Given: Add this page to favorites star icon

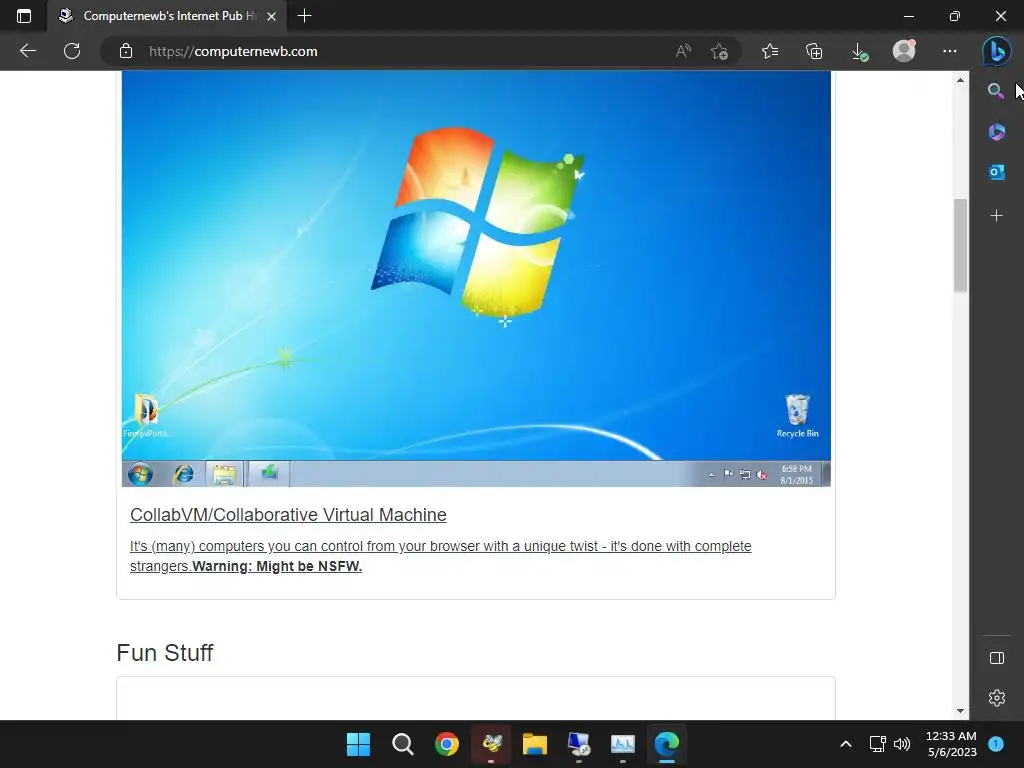Looking at the screenshot, I should click(x=719, y=51).
